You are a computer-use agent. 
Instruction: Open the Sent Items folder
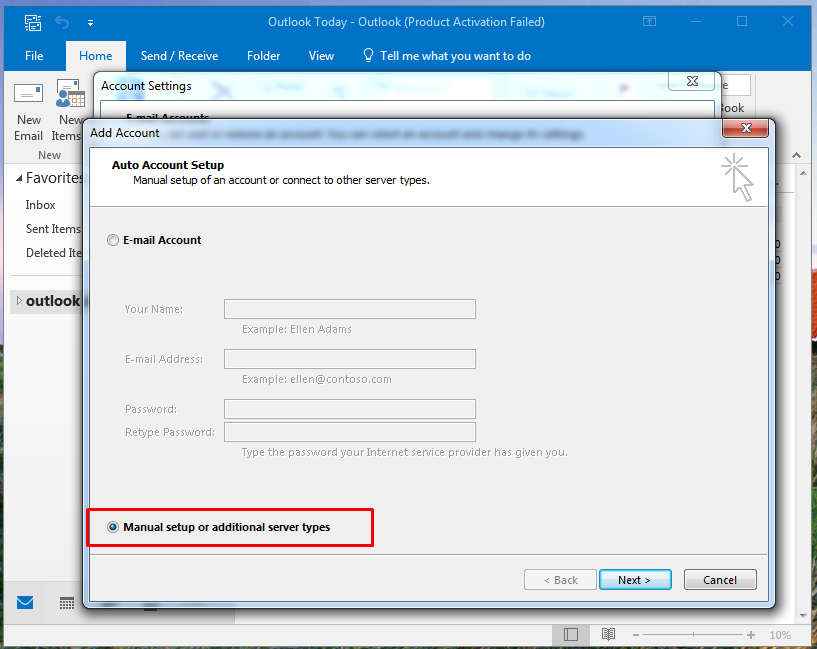coord(54,229)
